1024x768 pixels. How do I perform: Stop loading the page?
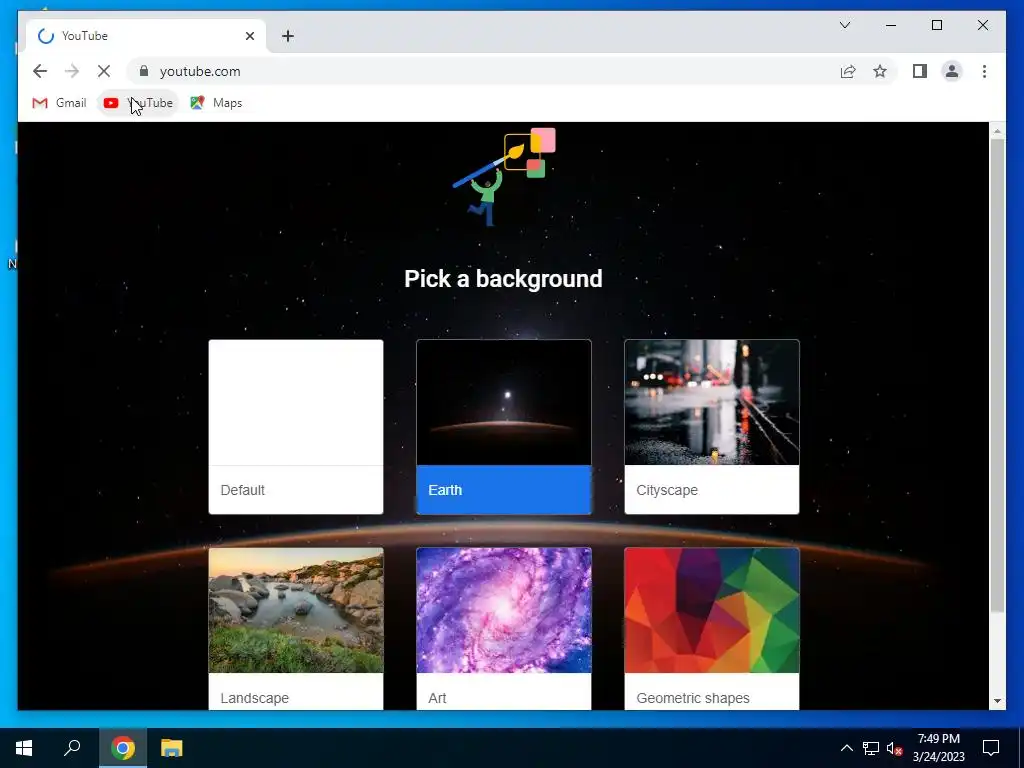click(x=104, y=71)
